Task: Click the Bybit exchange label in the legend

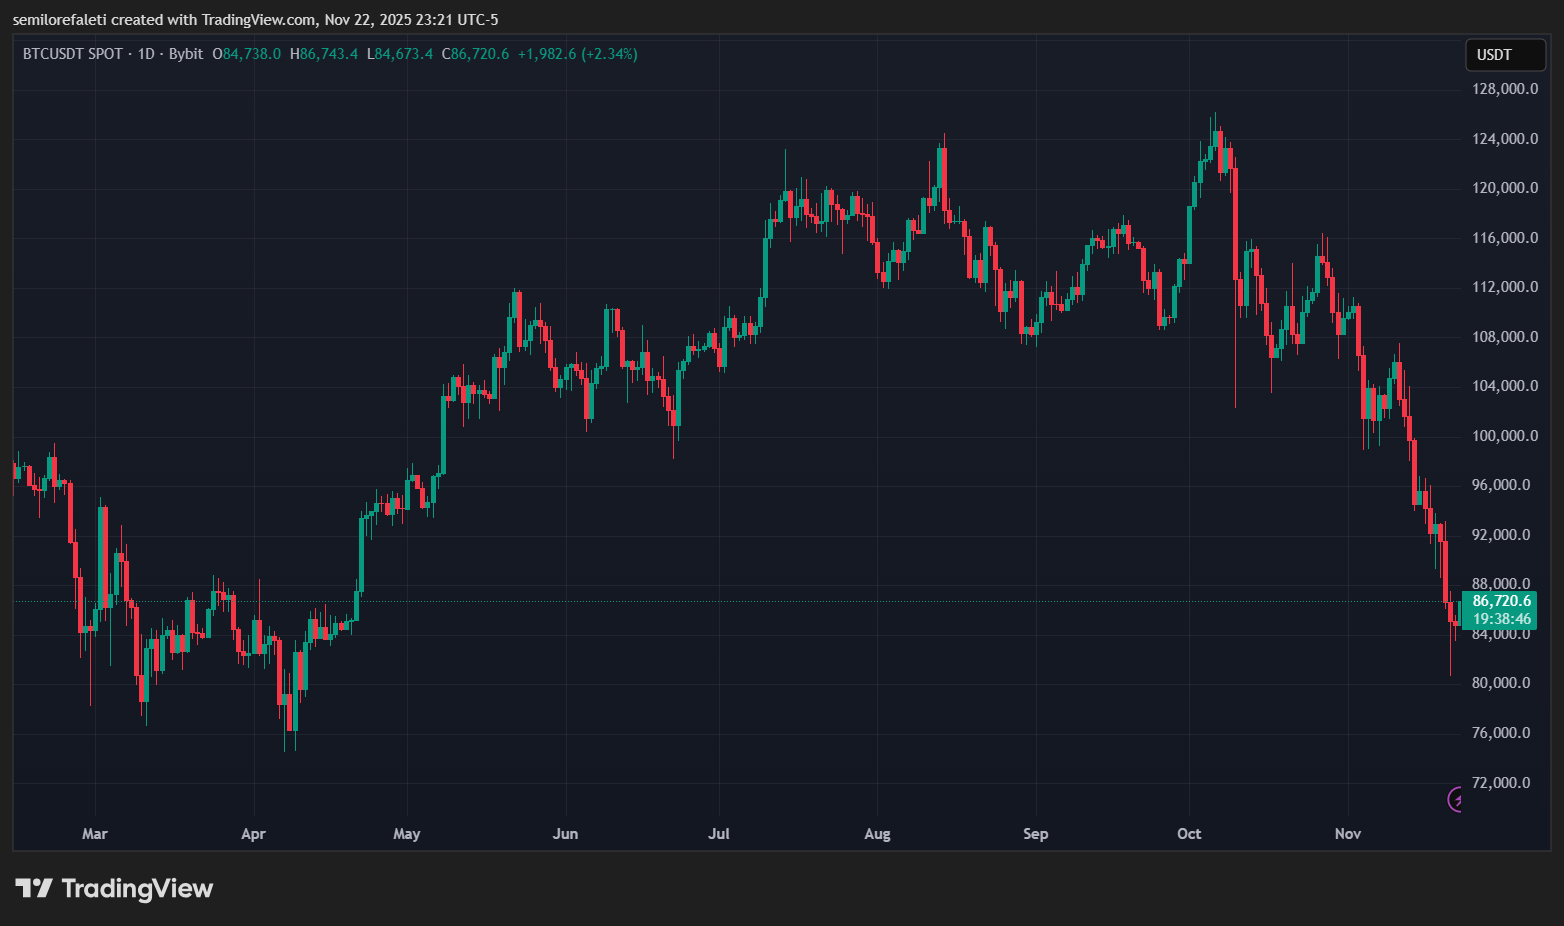Action: point(186,55)
